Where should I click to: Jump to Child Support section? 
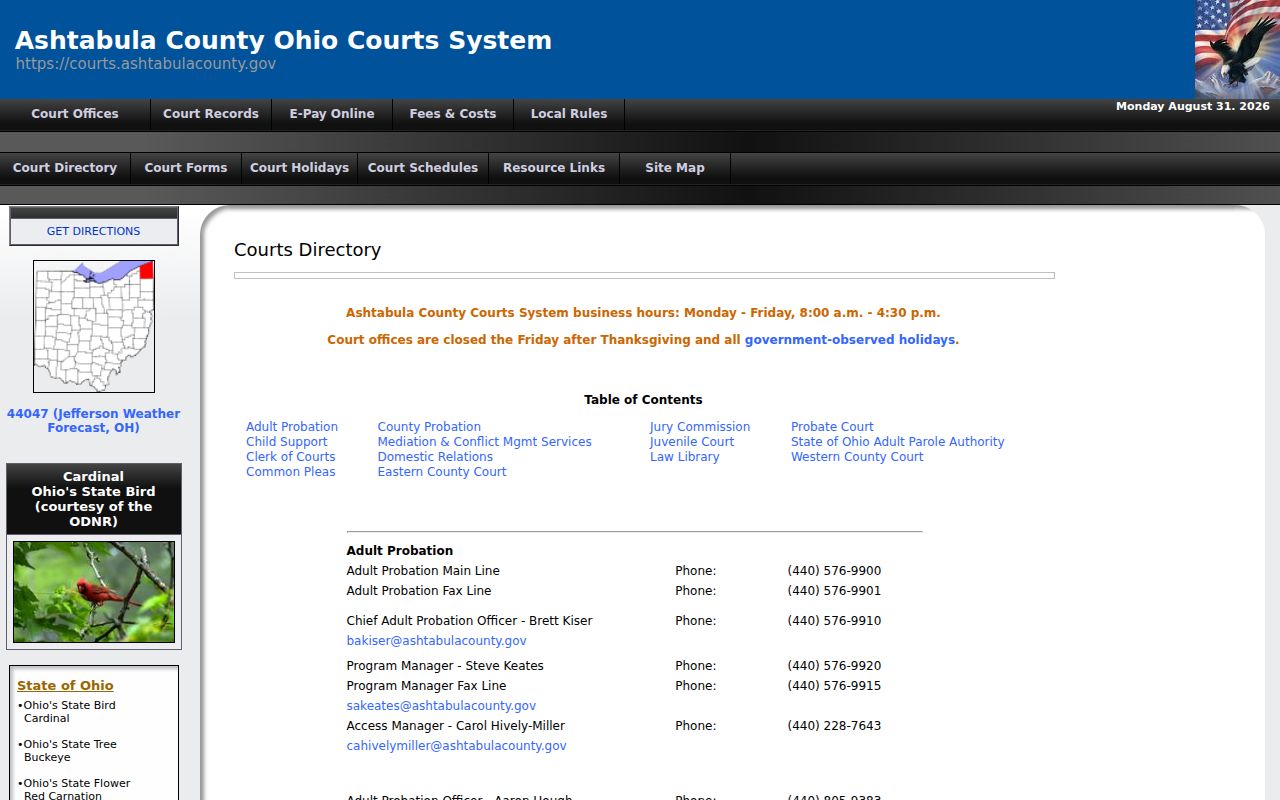287,442
